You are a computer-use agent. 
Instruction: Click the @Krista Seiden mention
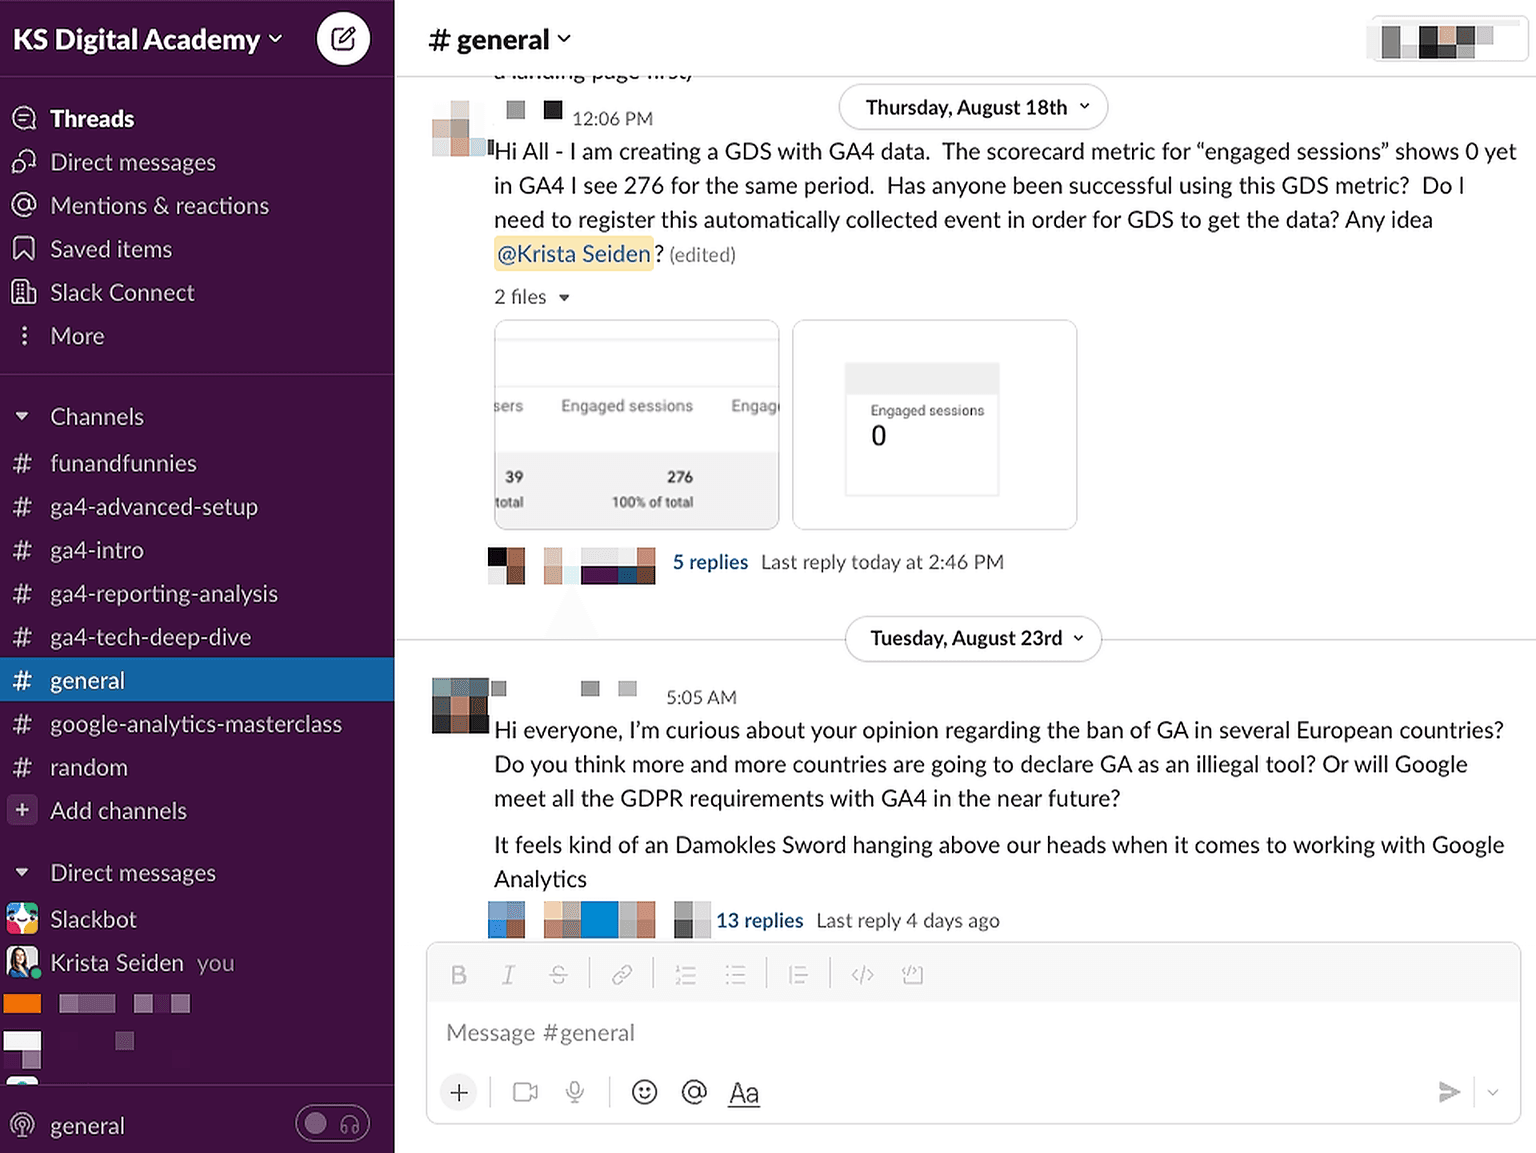tap(574, 254)
